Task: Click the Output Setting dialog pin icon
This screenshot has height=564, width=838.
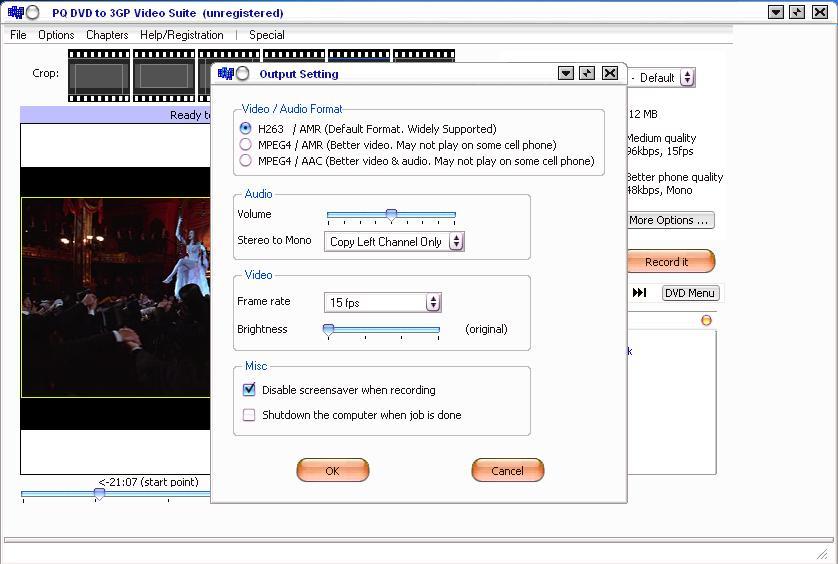Action: pos(587,73)
